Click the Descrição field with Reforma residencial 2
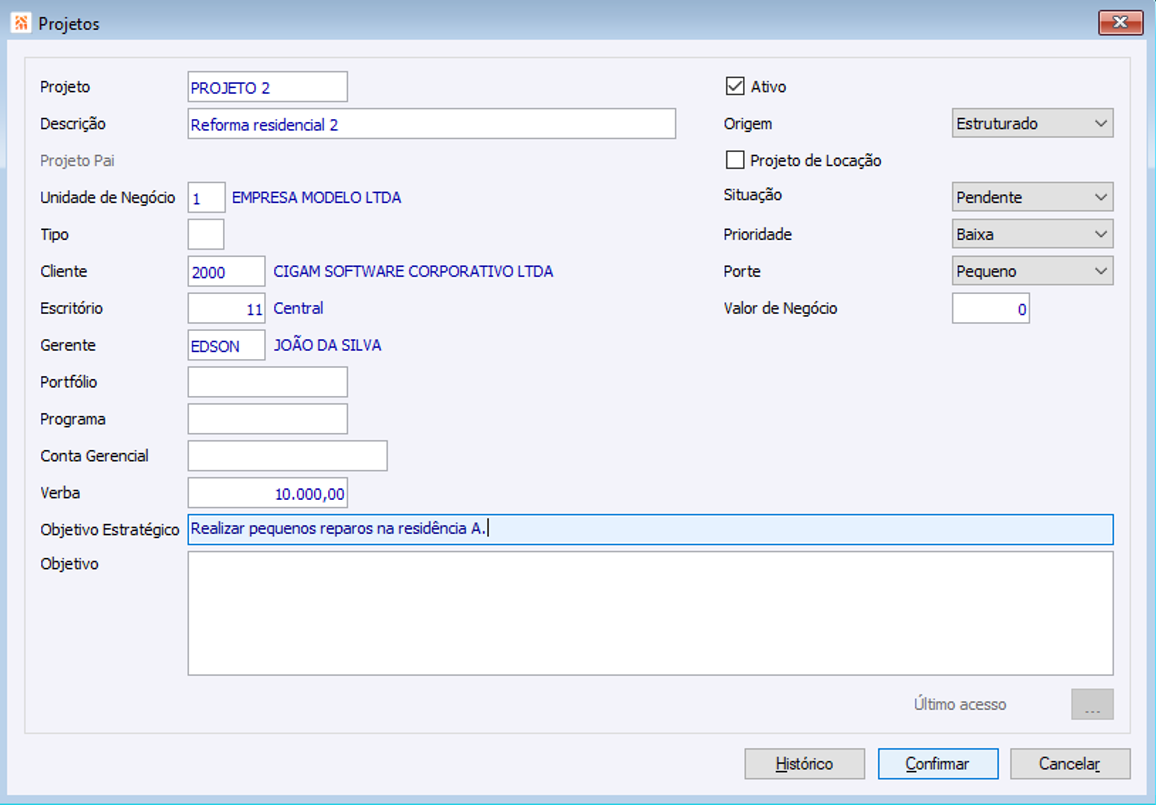 click(x=431, y=124)
